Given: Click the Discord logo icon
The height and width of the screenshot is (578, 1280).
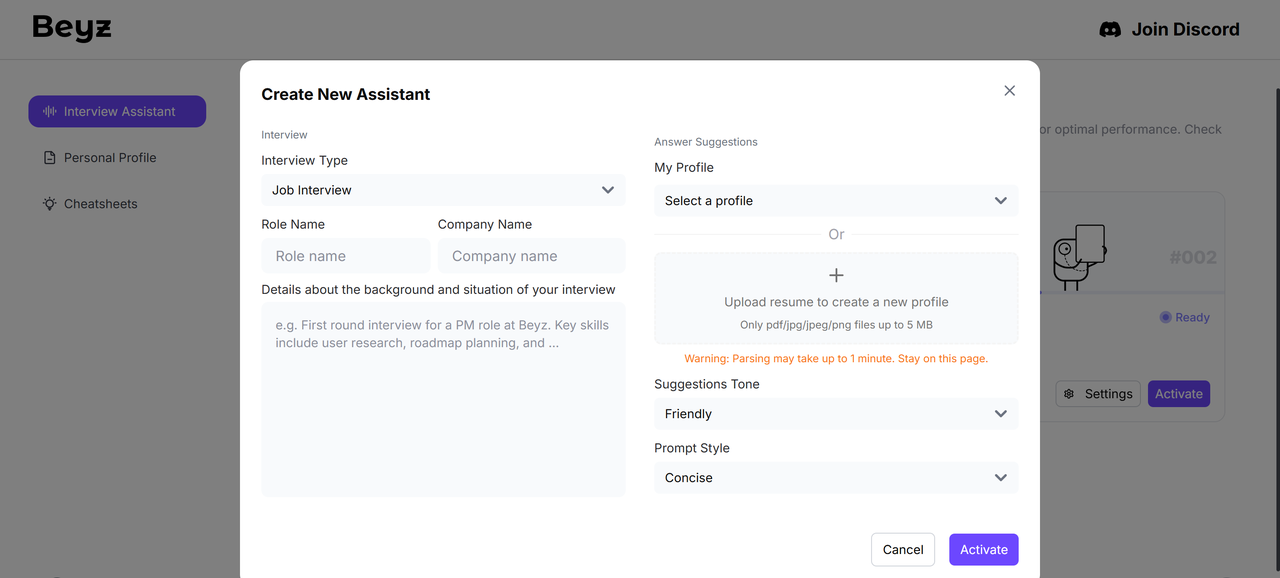Looking at the screenshot, I should (x=1110, y=30).
